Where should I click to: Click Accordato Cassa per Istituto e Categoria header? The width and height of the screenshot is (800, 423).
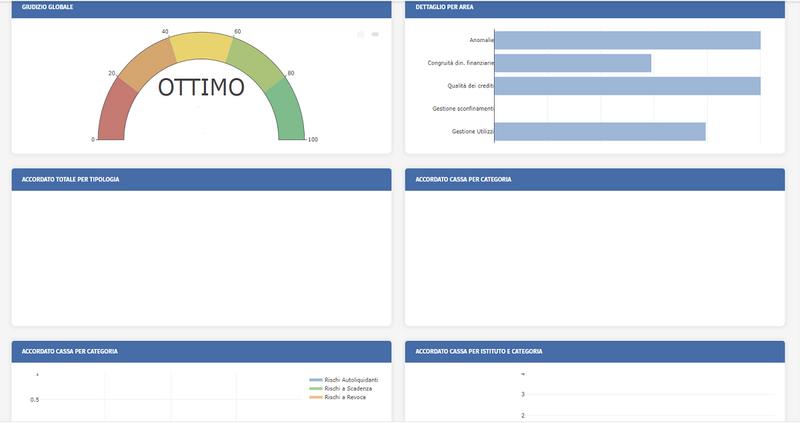(x=595, y=352)
